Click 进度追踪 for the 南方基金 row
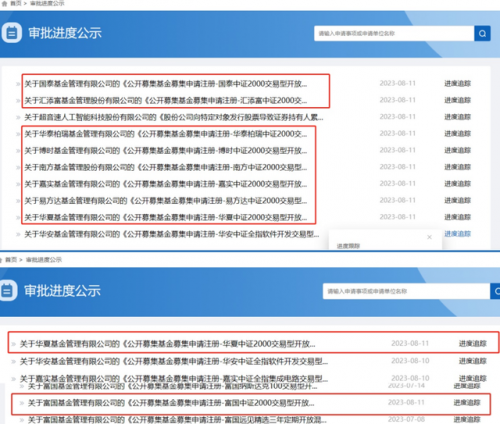 [457, 167]
